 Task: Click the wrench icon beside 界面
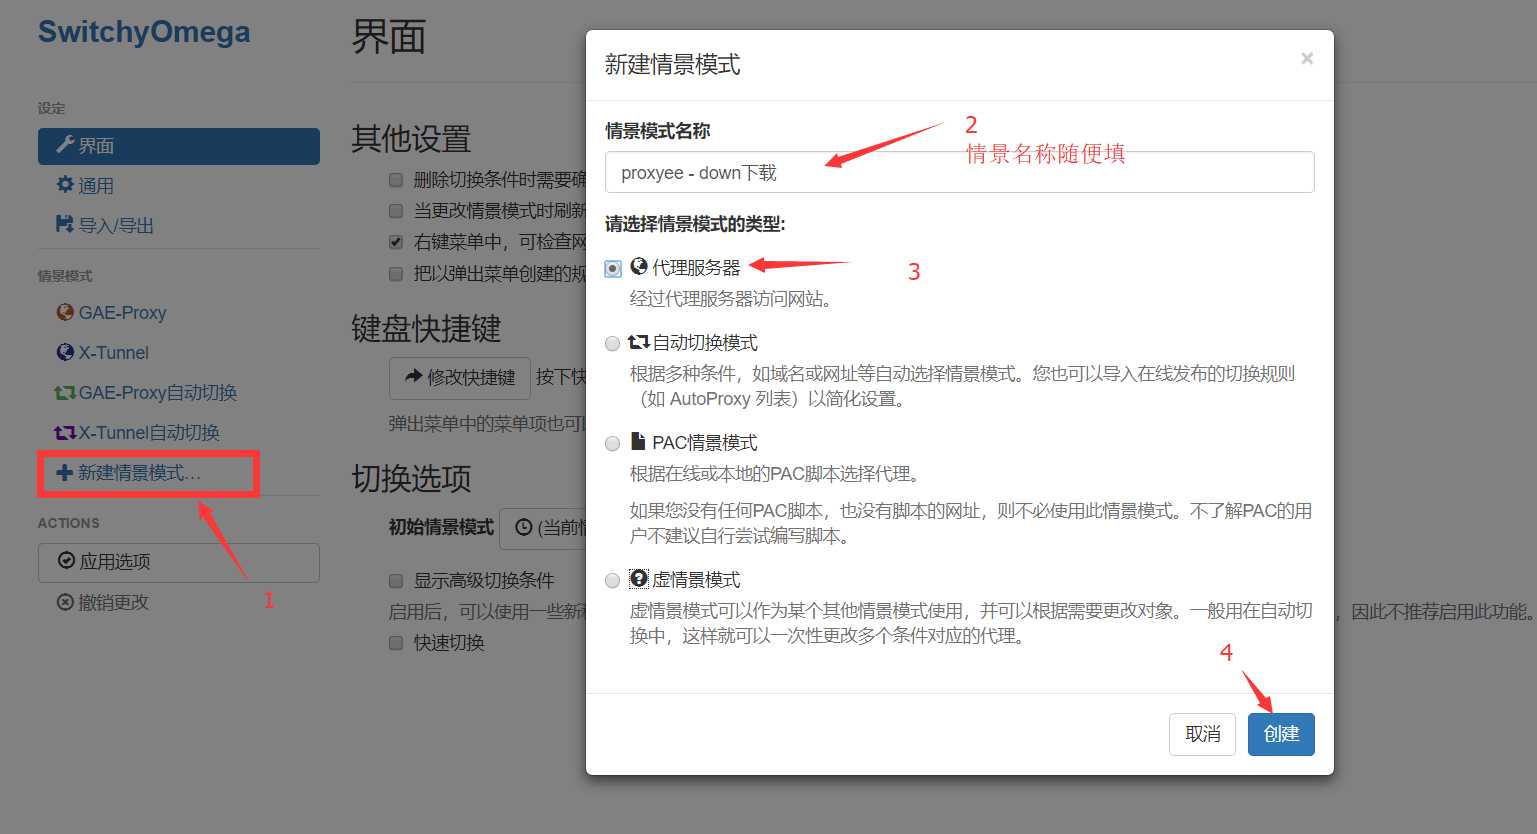coord(65,145)
